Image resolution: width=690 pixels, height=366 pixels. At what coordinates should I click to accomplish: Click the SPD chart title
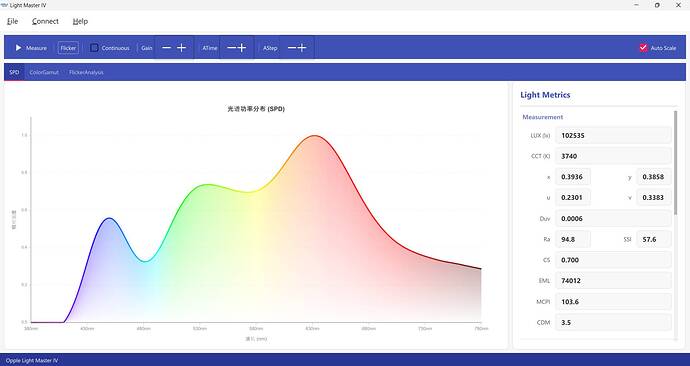tap(256, 109)
